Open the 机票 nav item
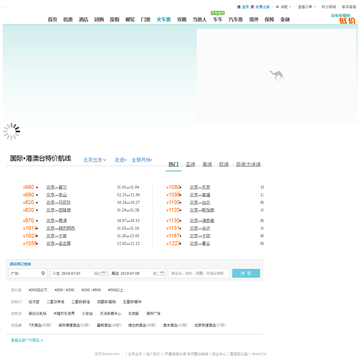This screenshot has height=360, width=360. click(x=68, y=20)
